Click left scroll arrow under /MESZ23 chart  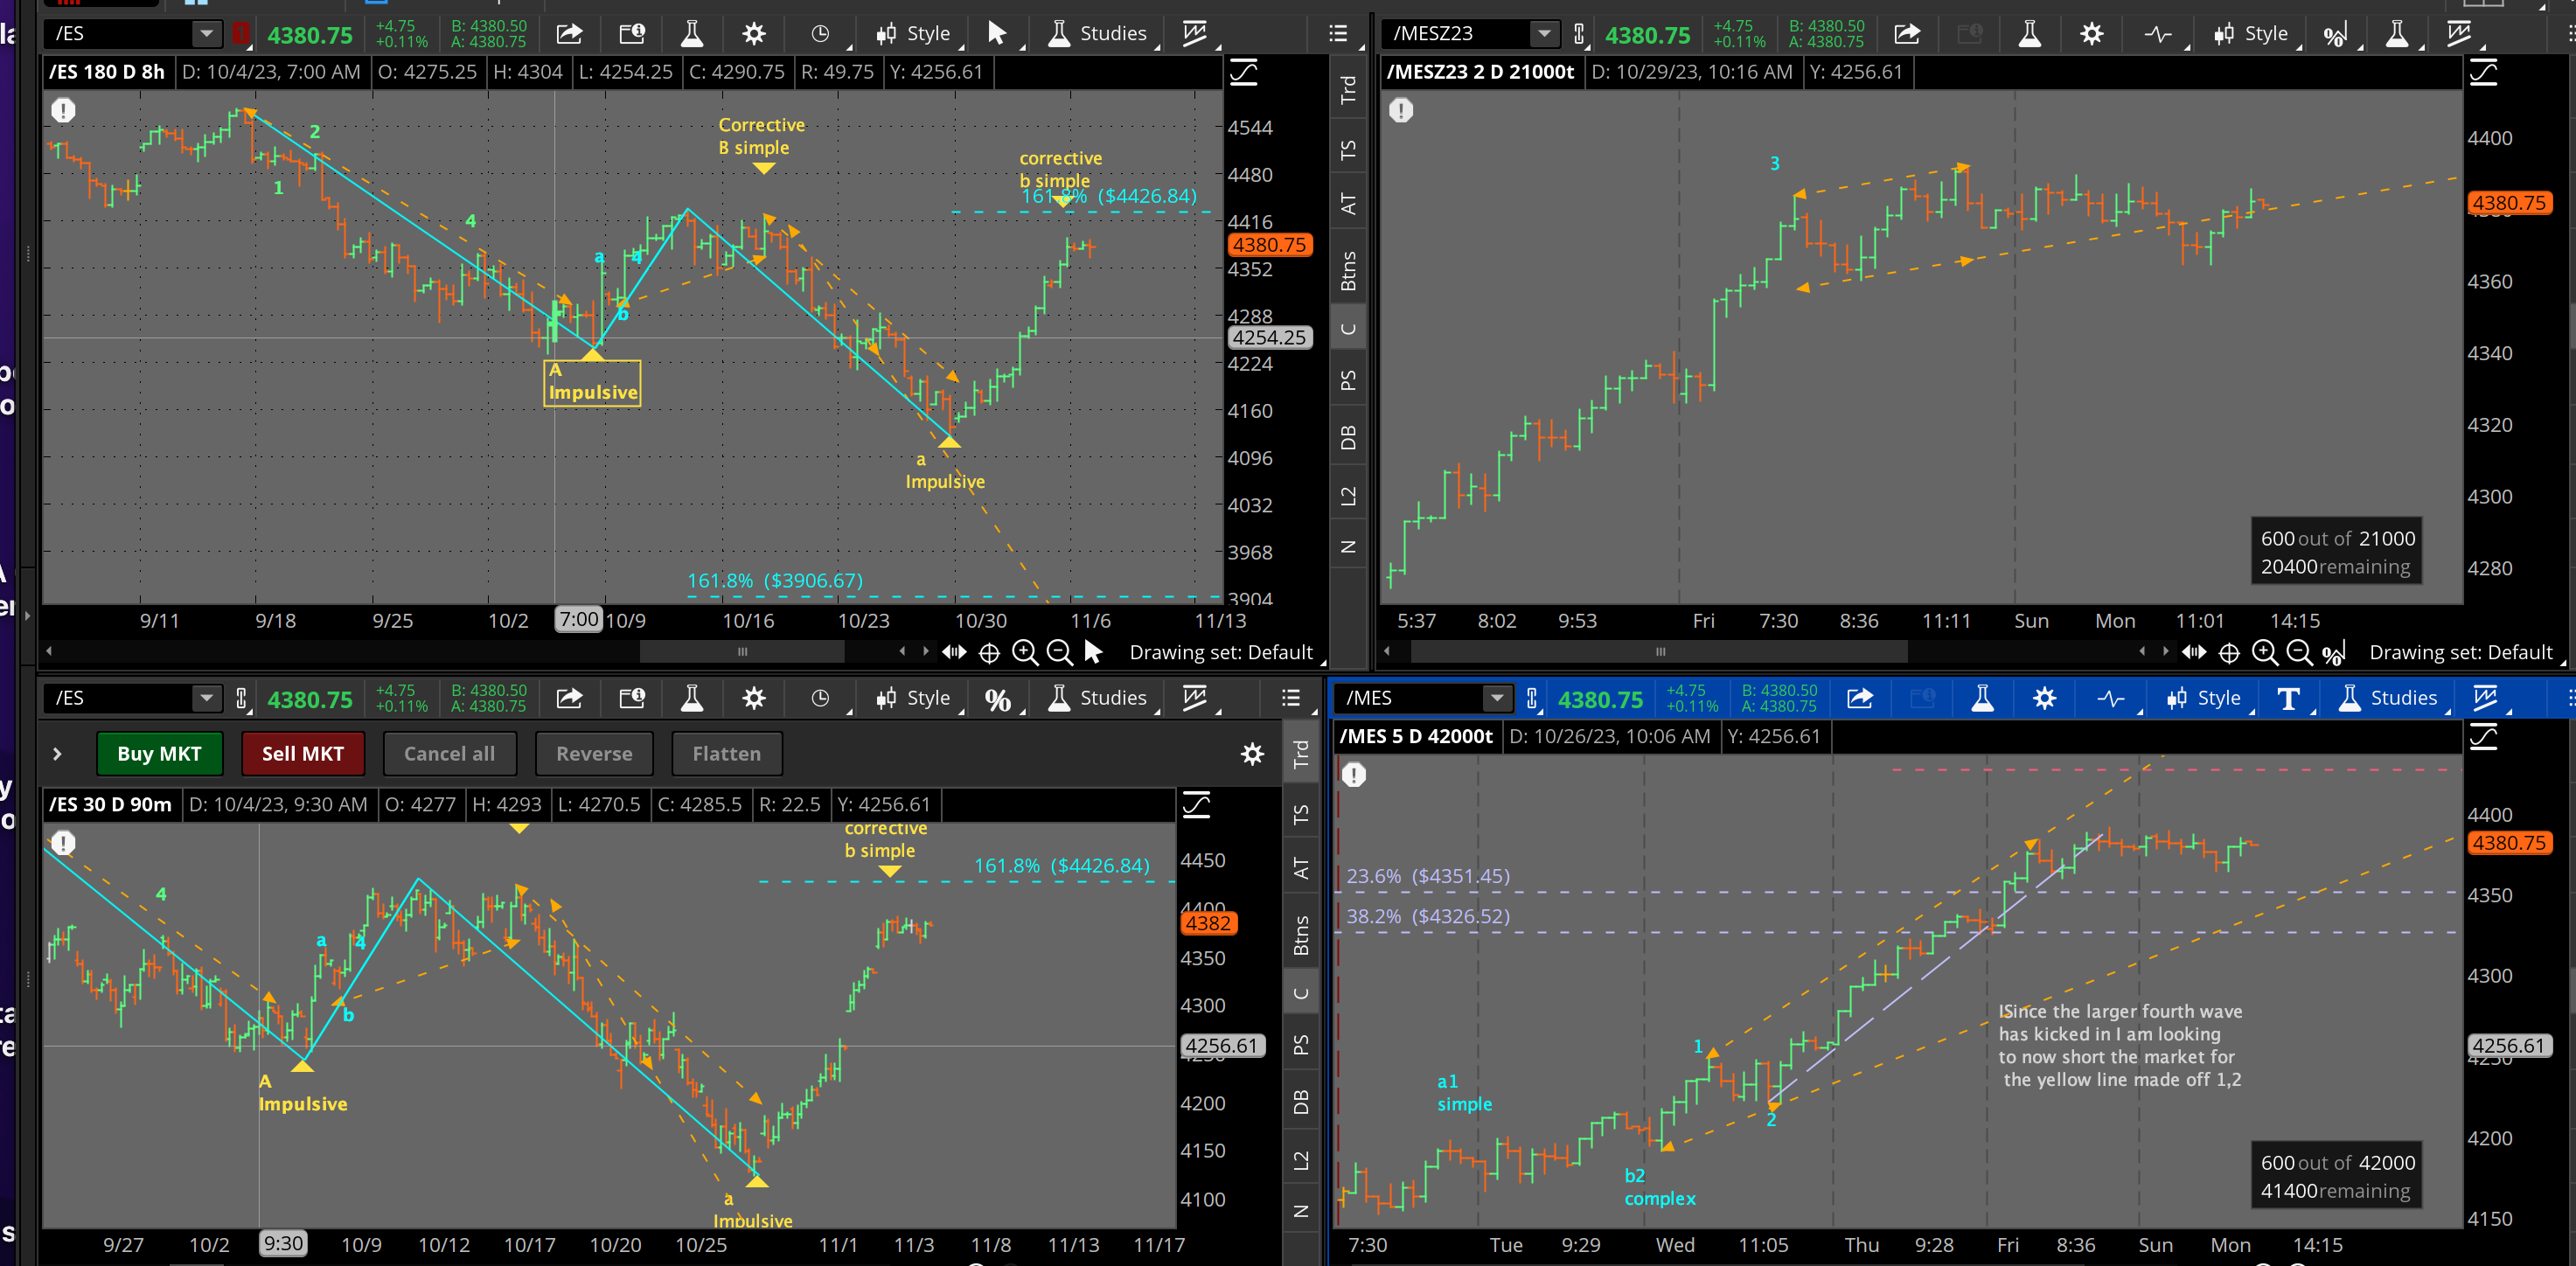point(1387,652)
